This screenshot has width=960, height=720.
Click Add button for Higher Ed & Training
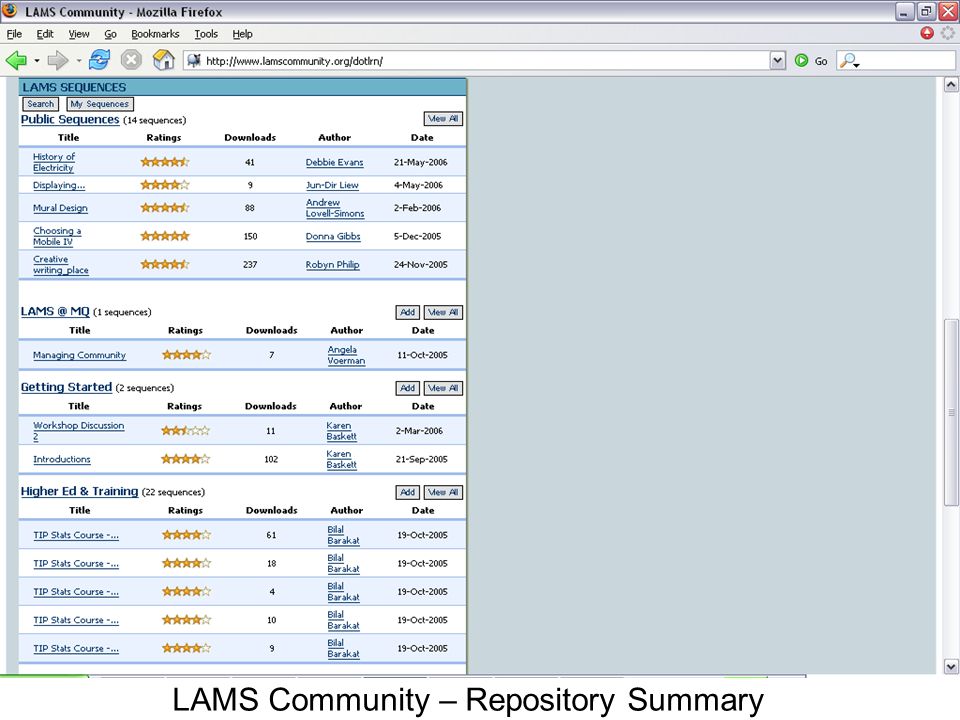point(408,492)
